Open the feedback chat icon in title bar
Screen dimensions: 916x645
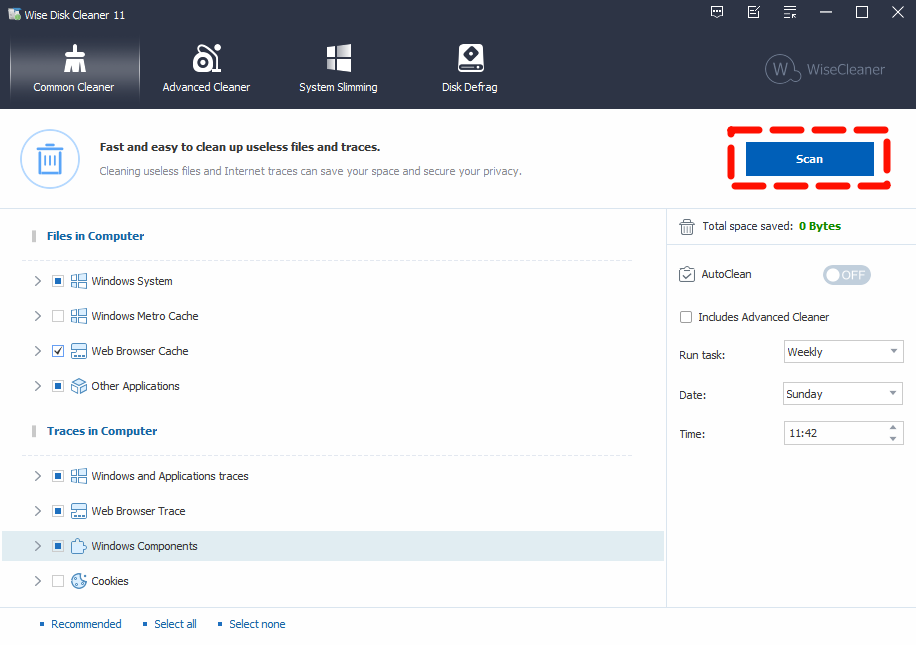click(717, 12)
